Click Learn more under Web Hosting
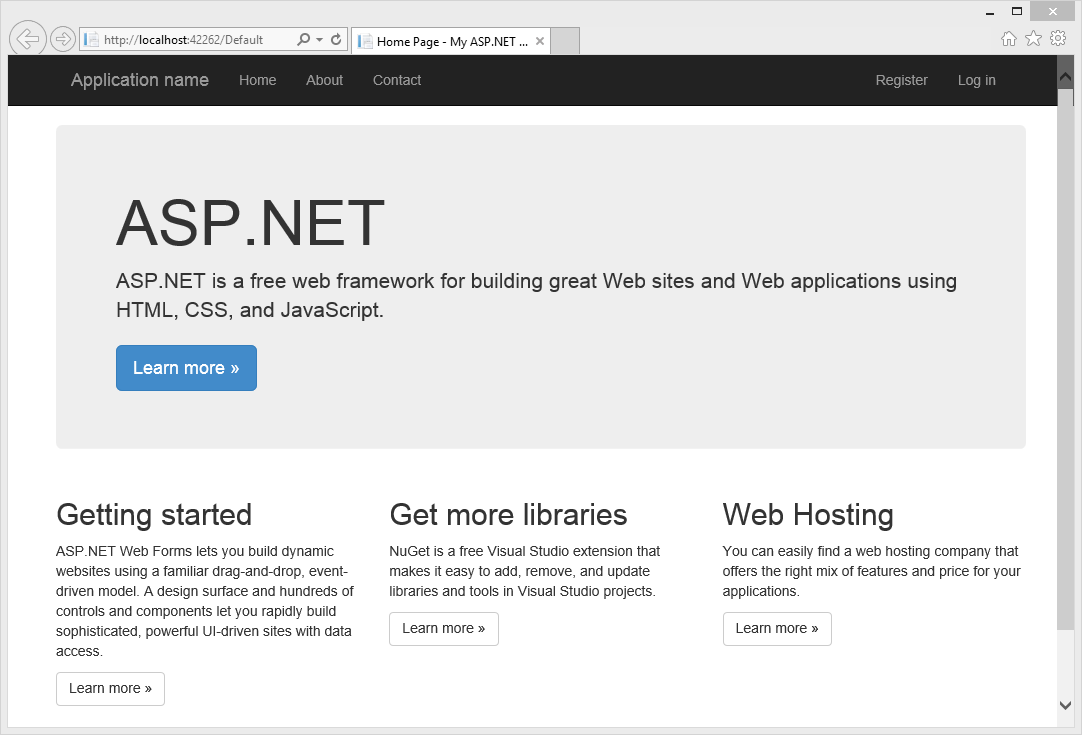This screenshot has width=1082, height=735. point(776,629)
